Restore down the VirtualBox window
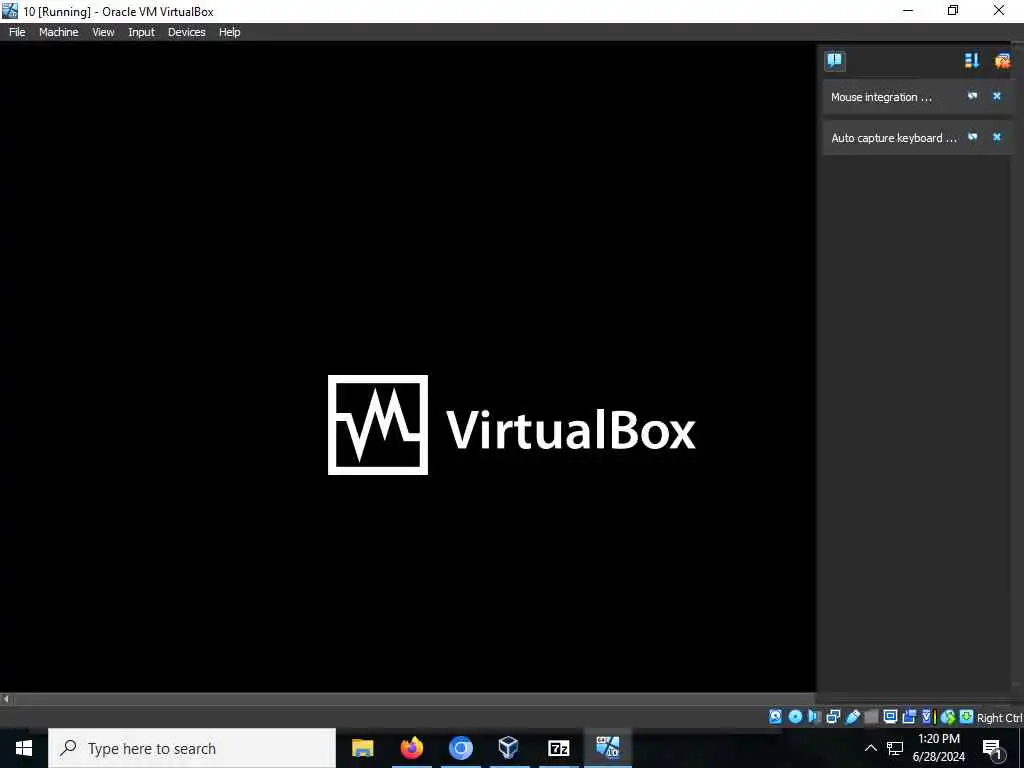This screenshot has height=768, width=1024. [953, 10]
